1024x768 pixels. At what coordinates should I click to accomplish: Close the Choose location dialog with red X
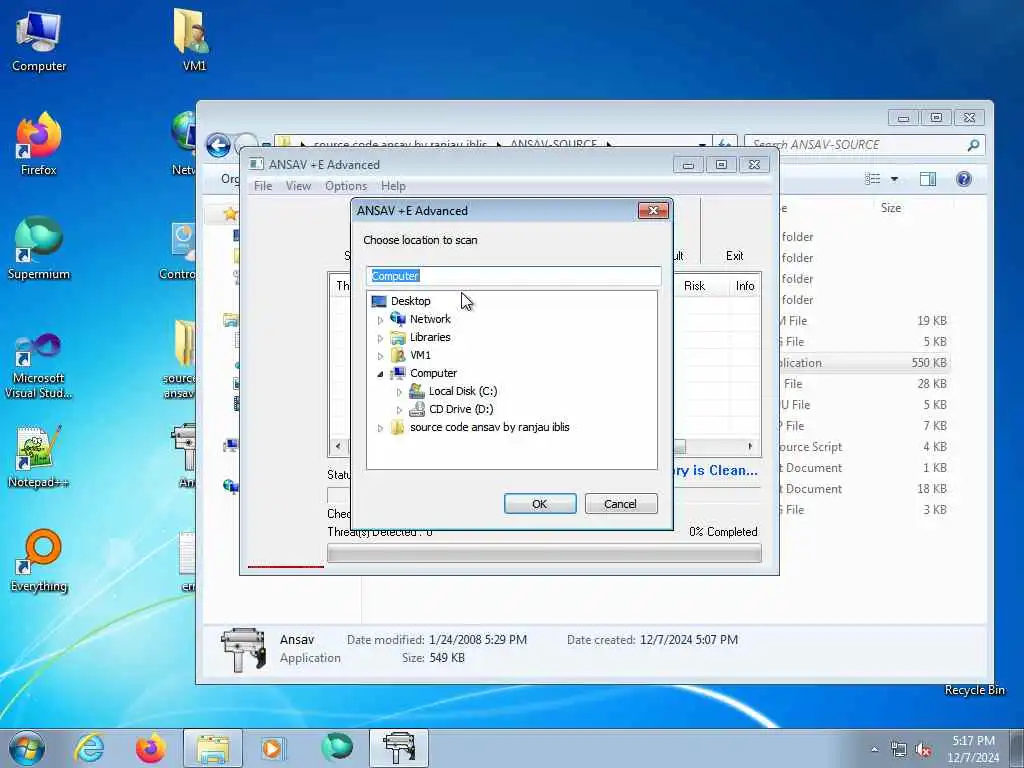tap(652, 210)
